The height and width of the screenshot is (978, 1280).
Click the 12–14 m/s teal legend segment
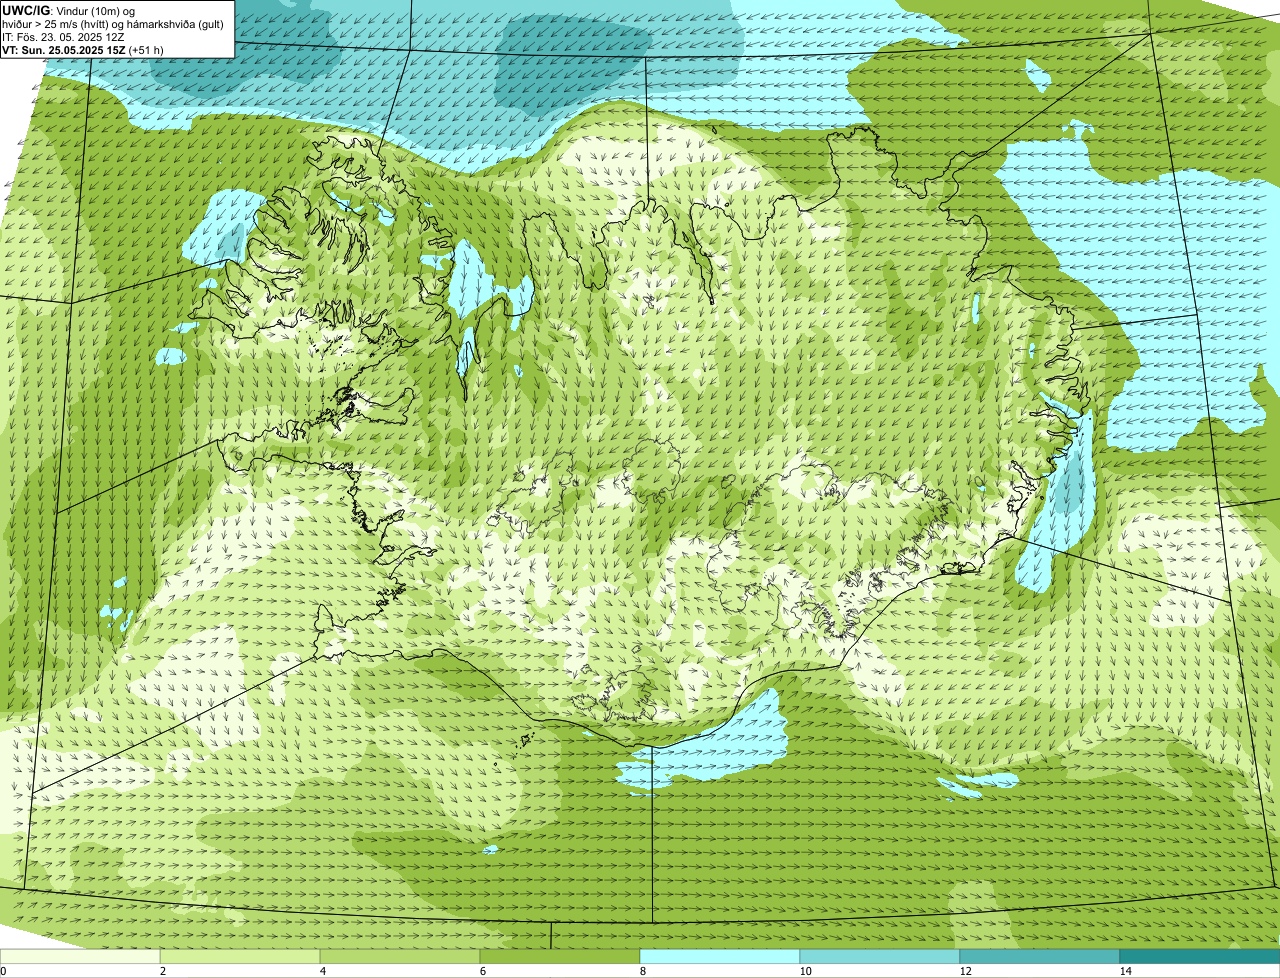[1040, 957]
